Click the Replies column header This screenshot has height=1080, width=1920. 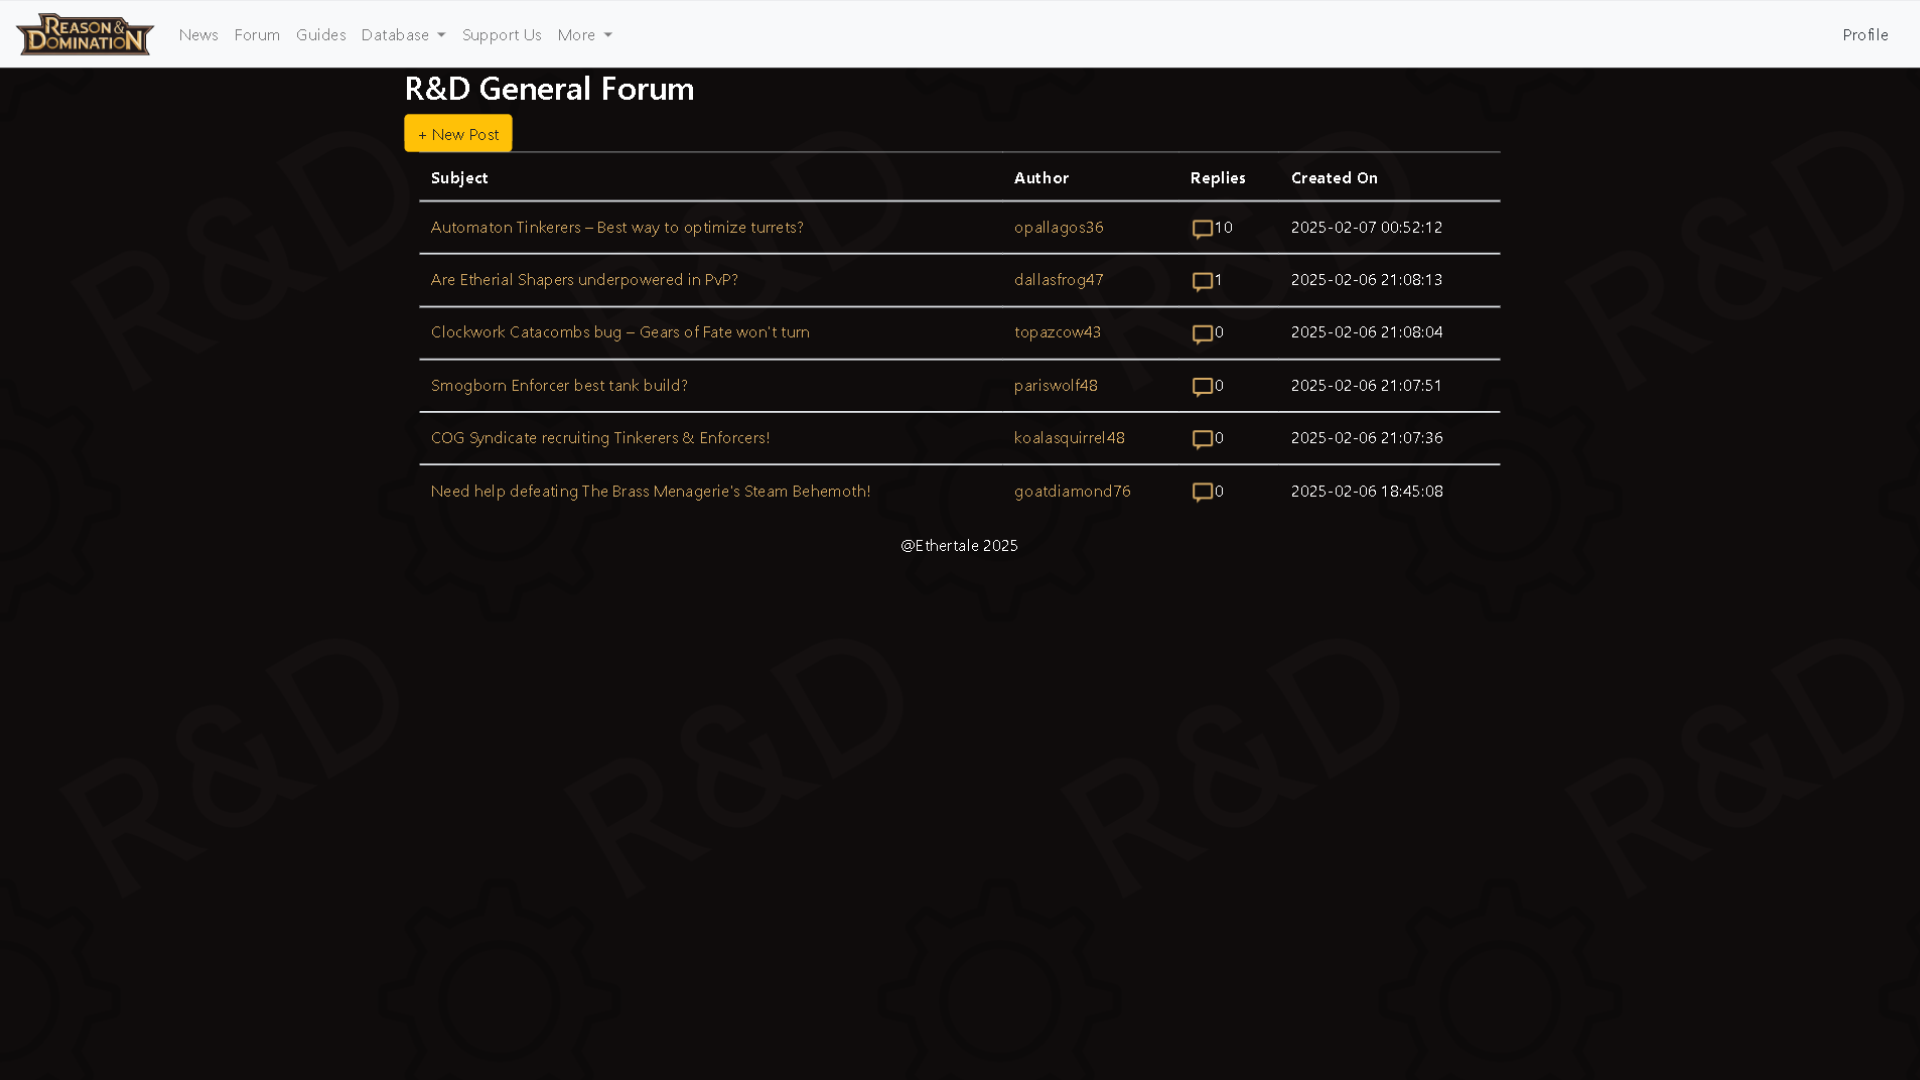click(x=1217, y=177)
